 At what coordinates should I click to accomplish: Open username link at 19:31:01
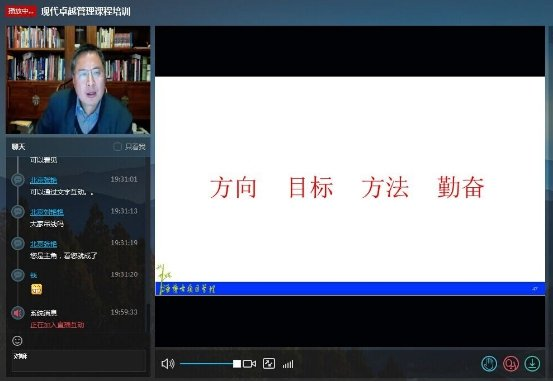(x=43, y=180)
